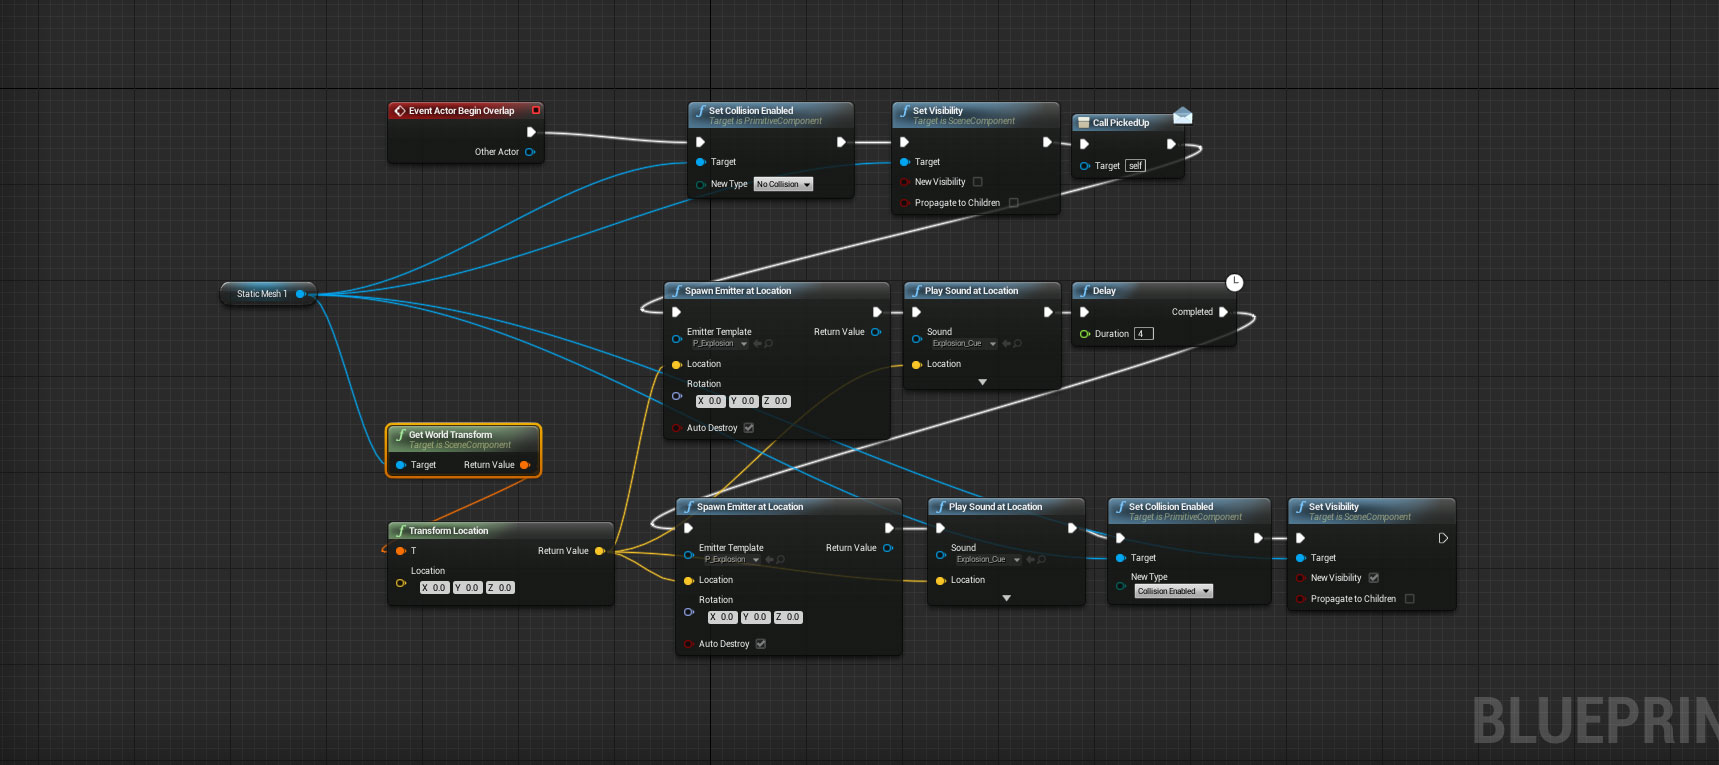The image size is (1719, 765).
Task: Click Location pin on upper Spawn Emitter node
Action: click(677, 364)
